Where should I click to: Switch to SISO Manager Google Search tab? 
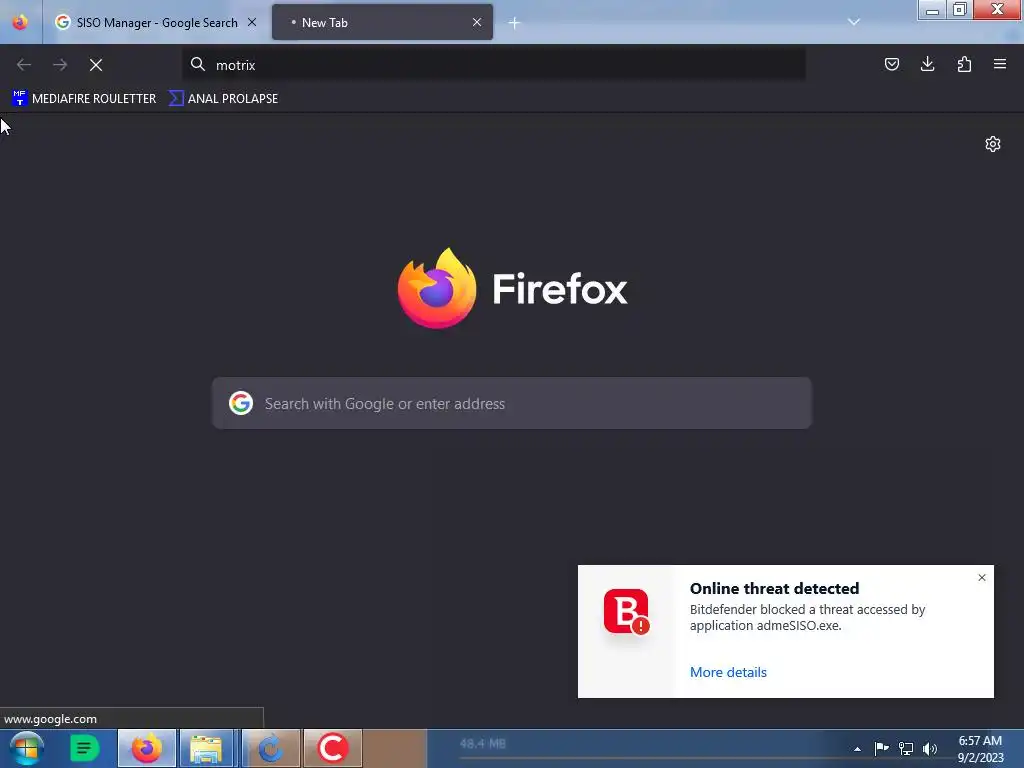(x=156, y=22)
